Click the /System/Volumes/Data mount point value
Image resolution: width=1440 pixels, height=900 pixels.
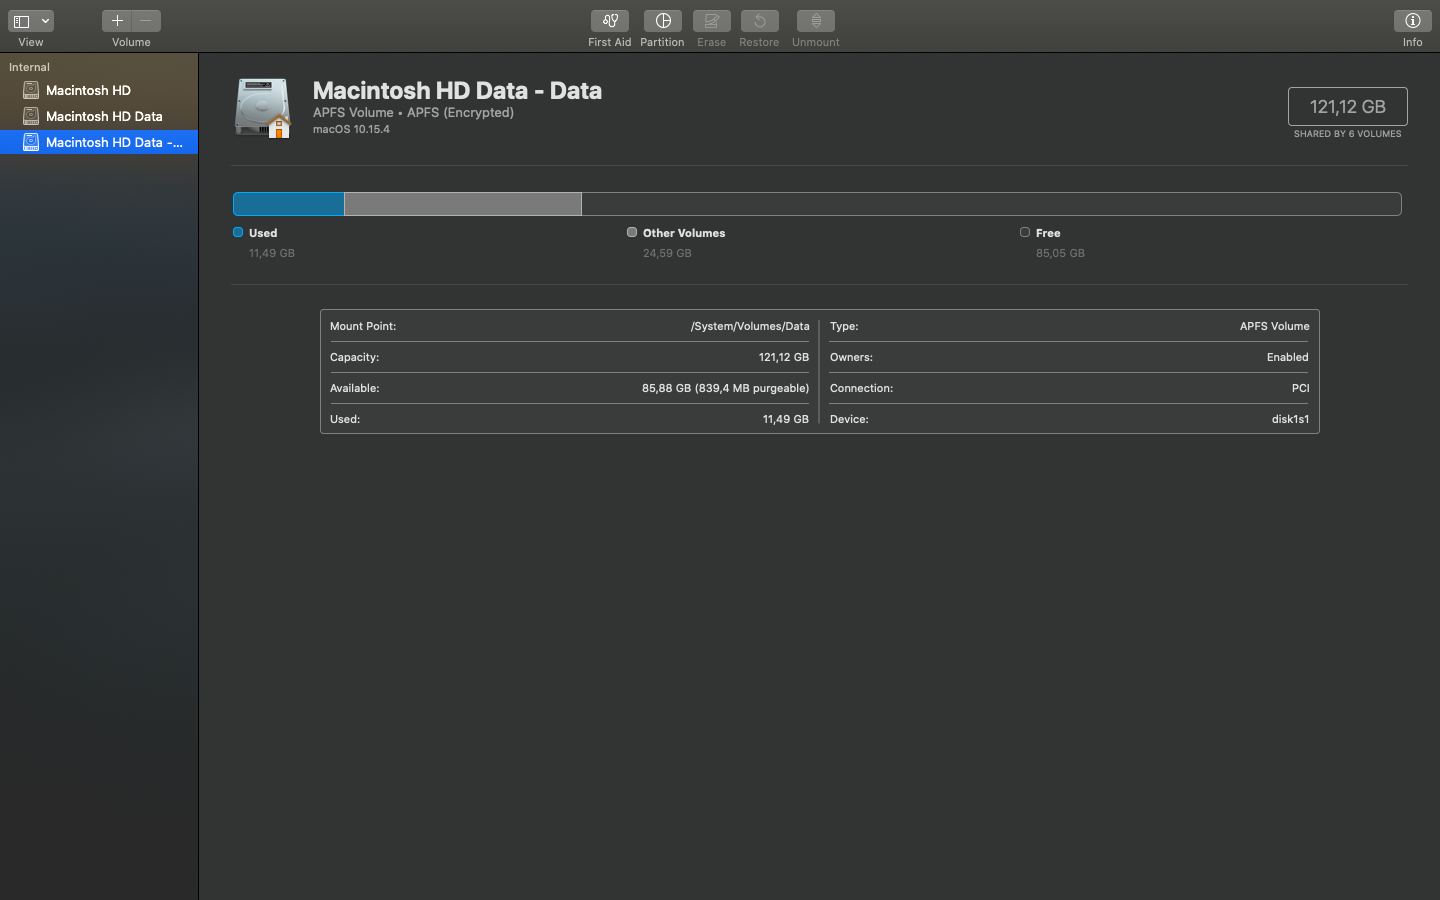(750, 326)
